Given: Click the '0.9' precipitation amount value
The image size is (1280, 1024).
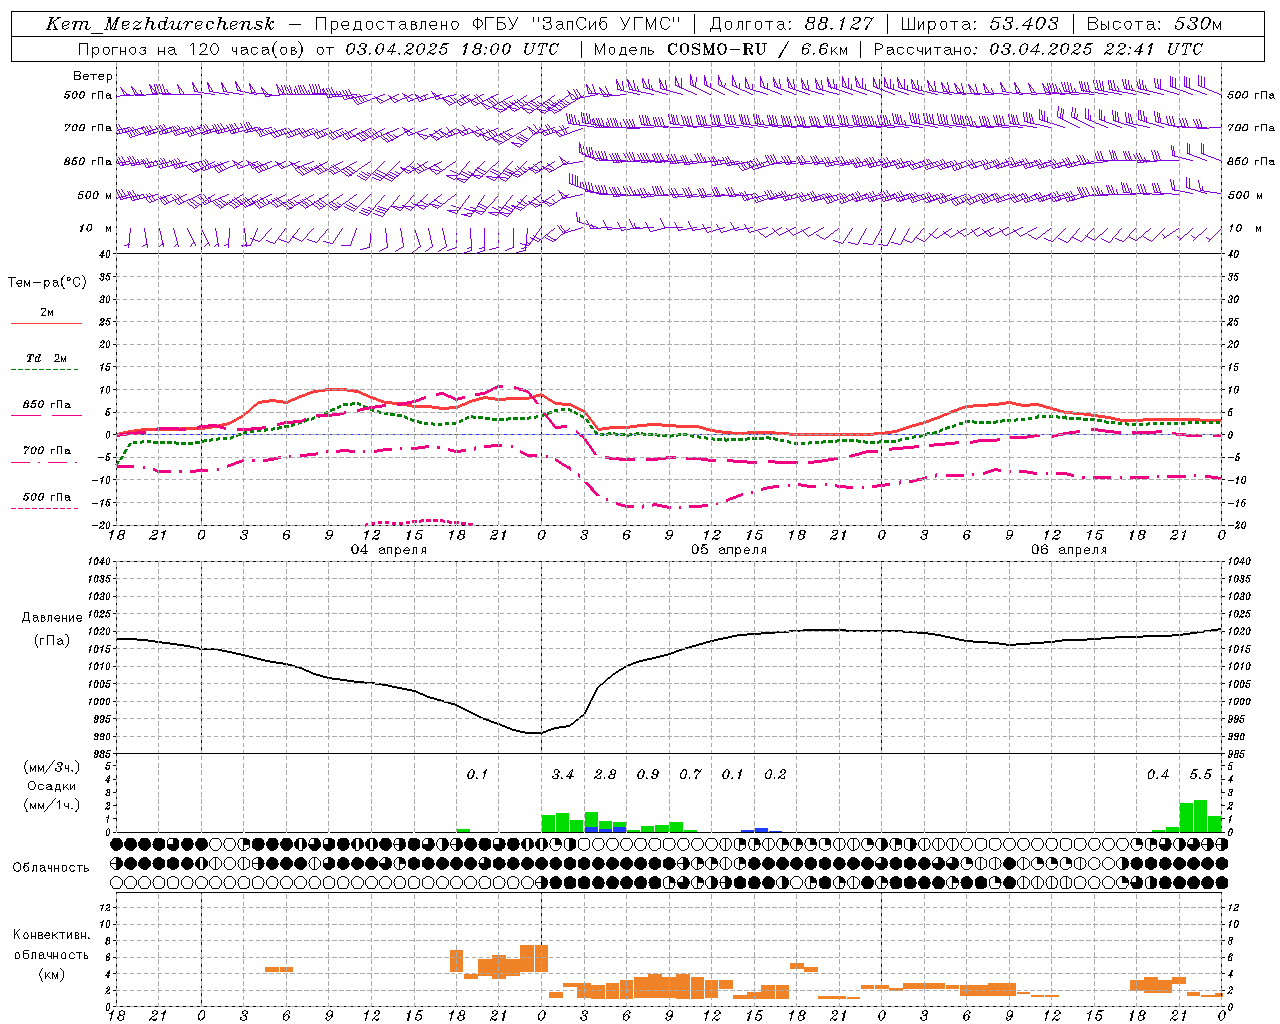Looking at the screenshot, I should [x=648, y=775].
